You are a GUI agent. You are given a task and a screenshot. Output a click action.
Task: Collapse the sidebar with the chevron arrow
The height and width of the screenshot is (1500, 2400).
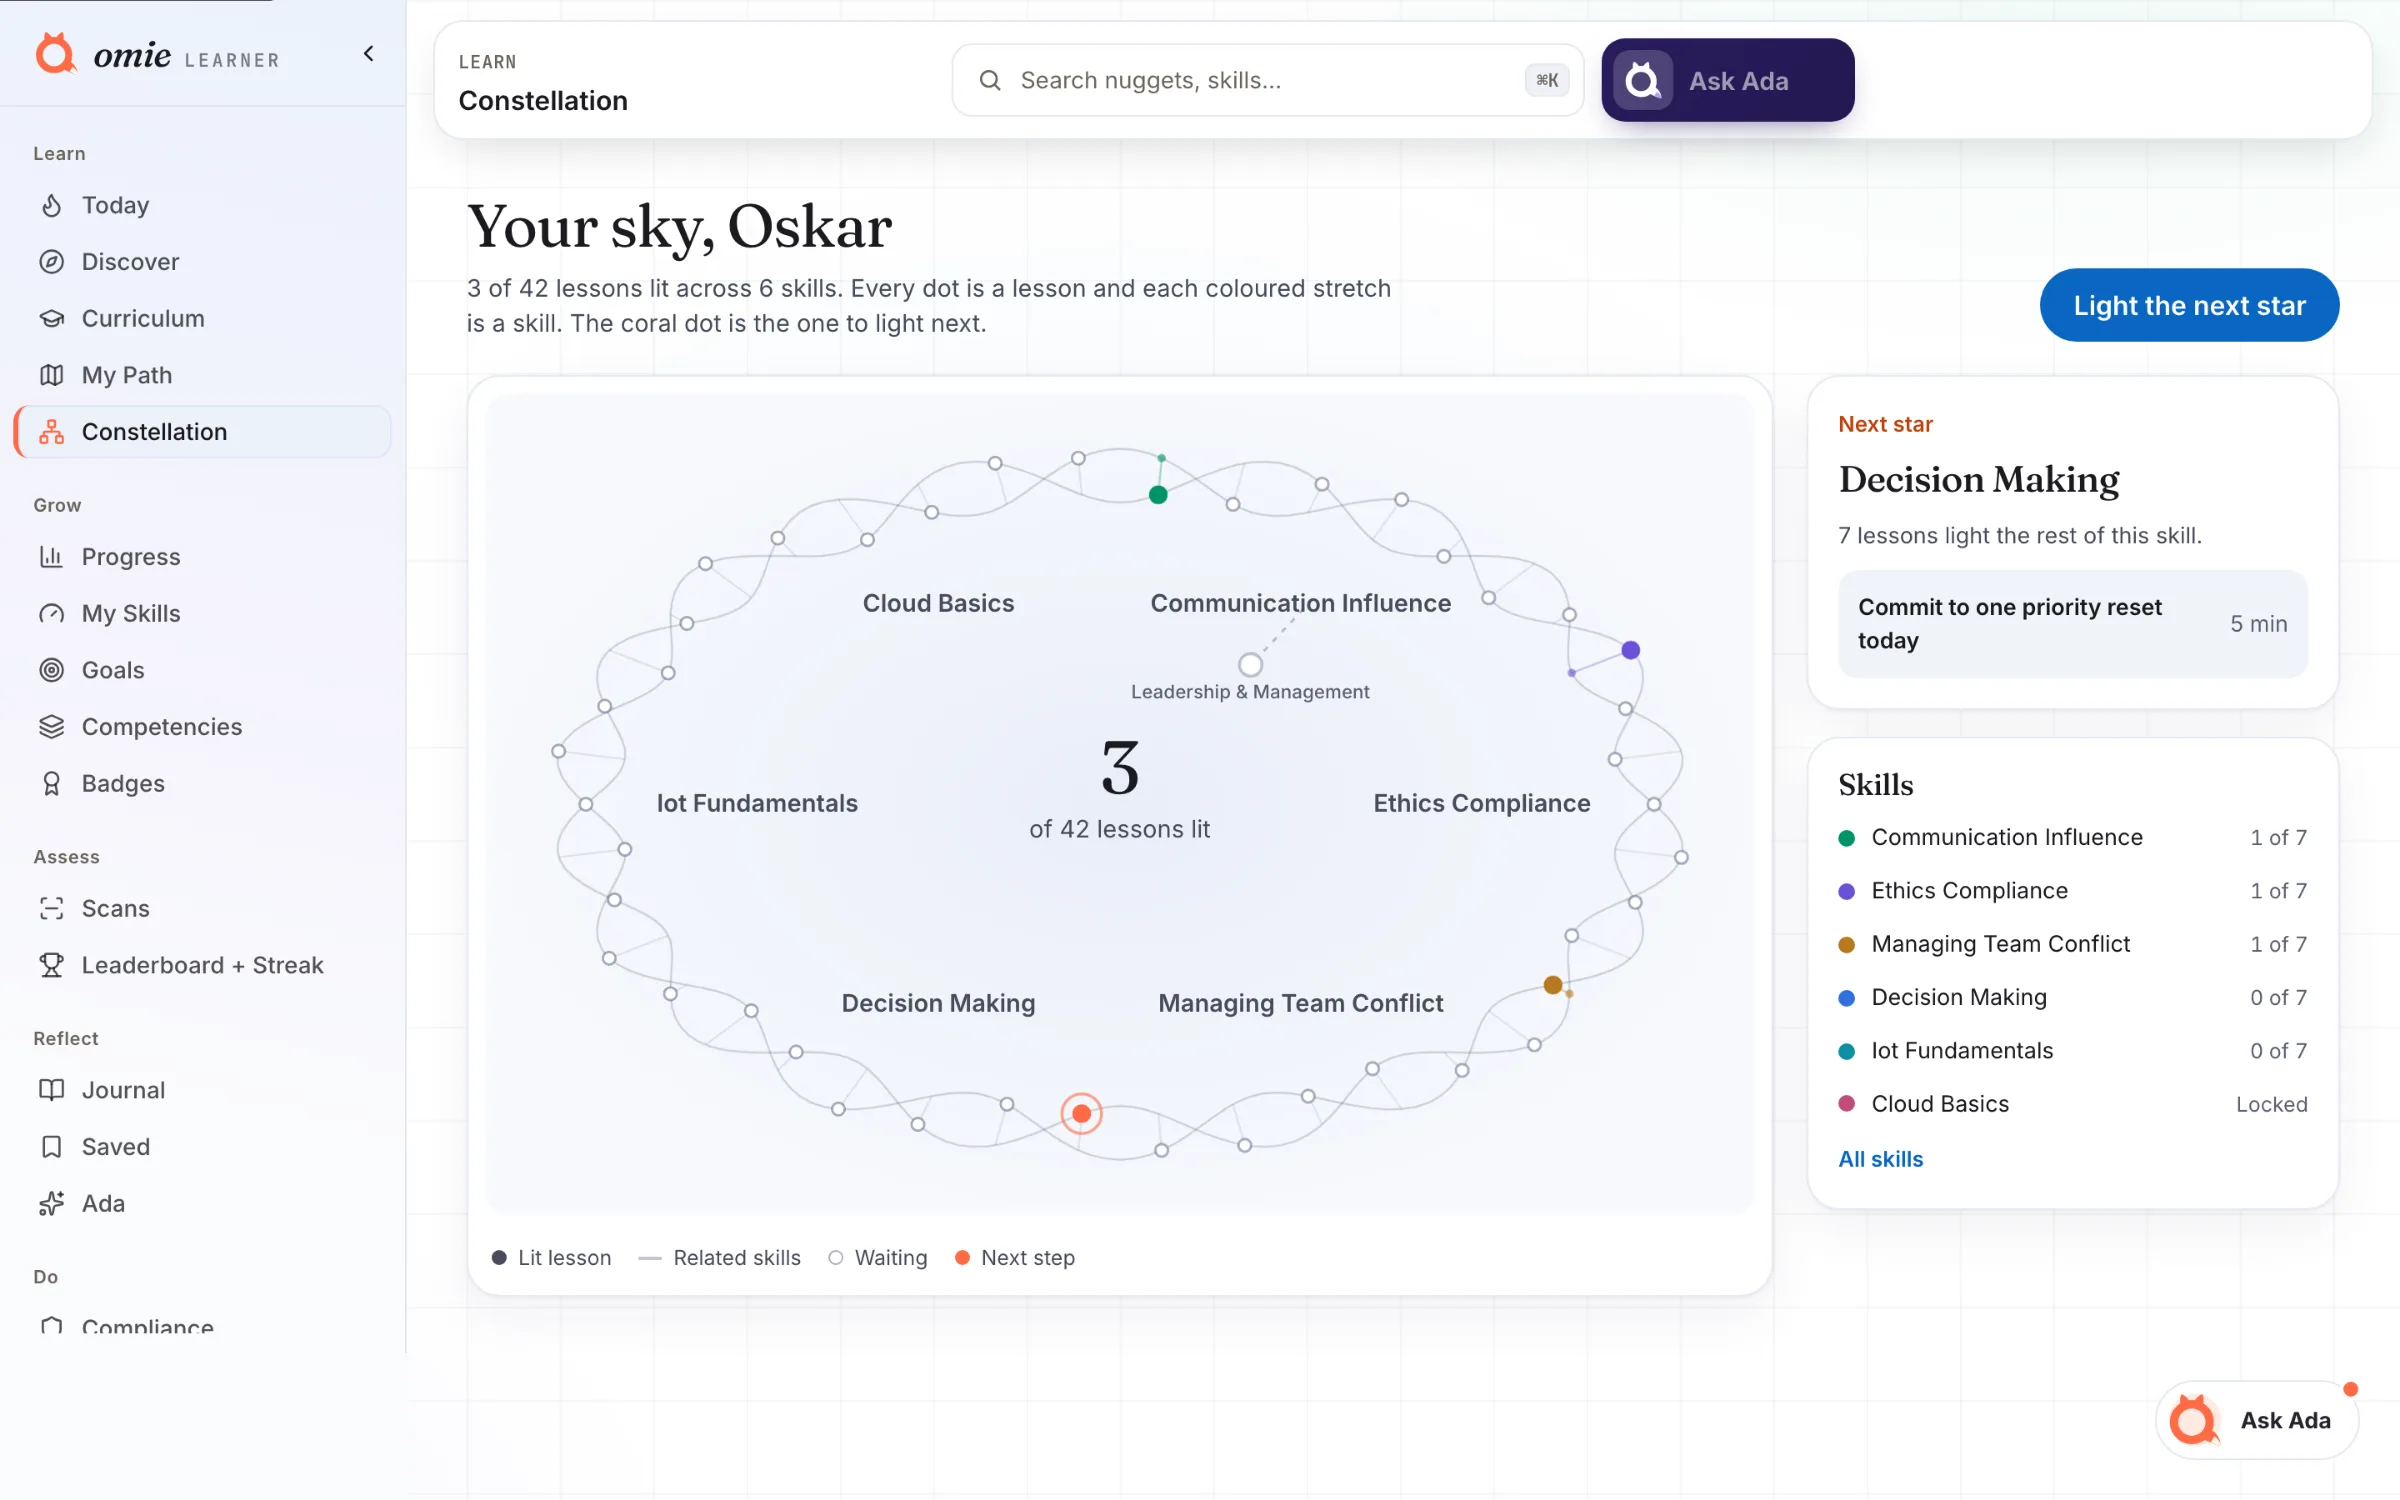[369, 54]
